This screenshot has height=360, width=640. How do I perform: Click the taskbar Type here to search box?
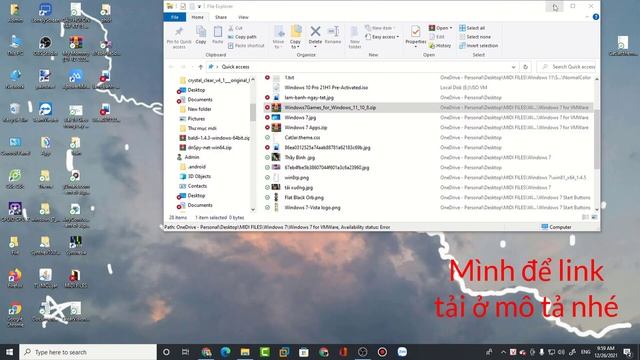pos(88,352)
